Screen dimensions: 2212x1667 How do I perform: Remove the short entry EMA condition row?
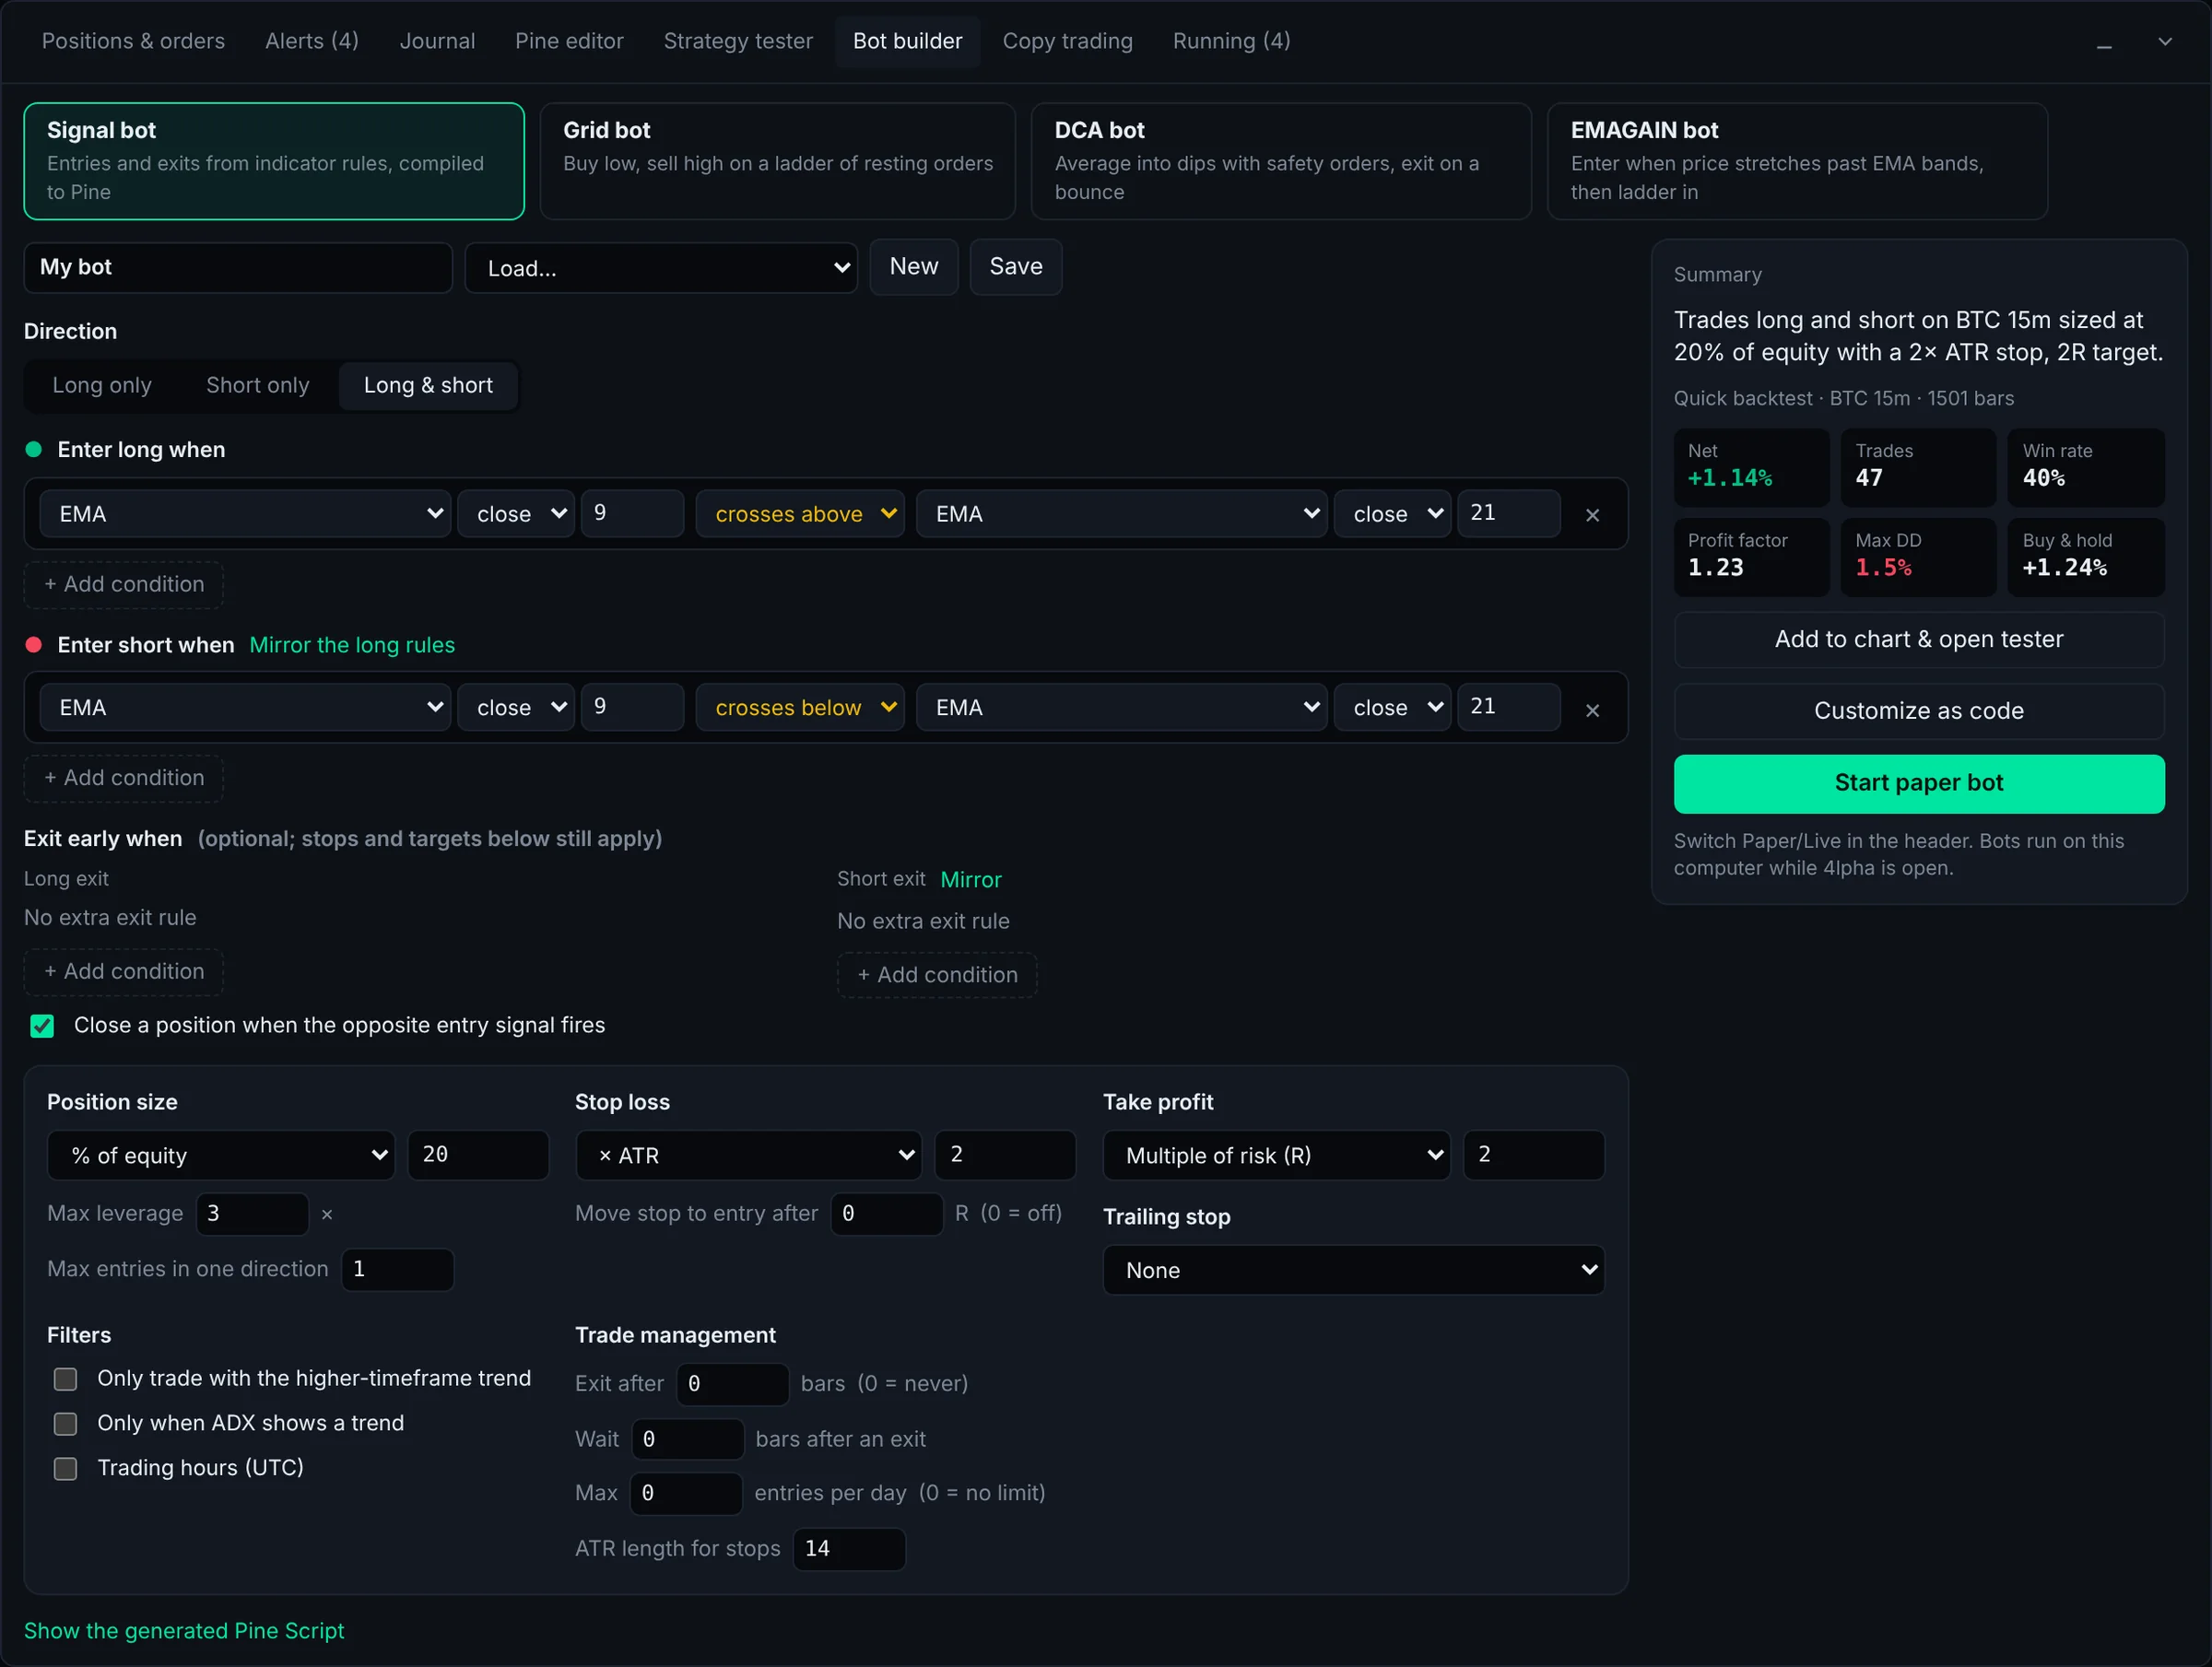pos(1592,710)
